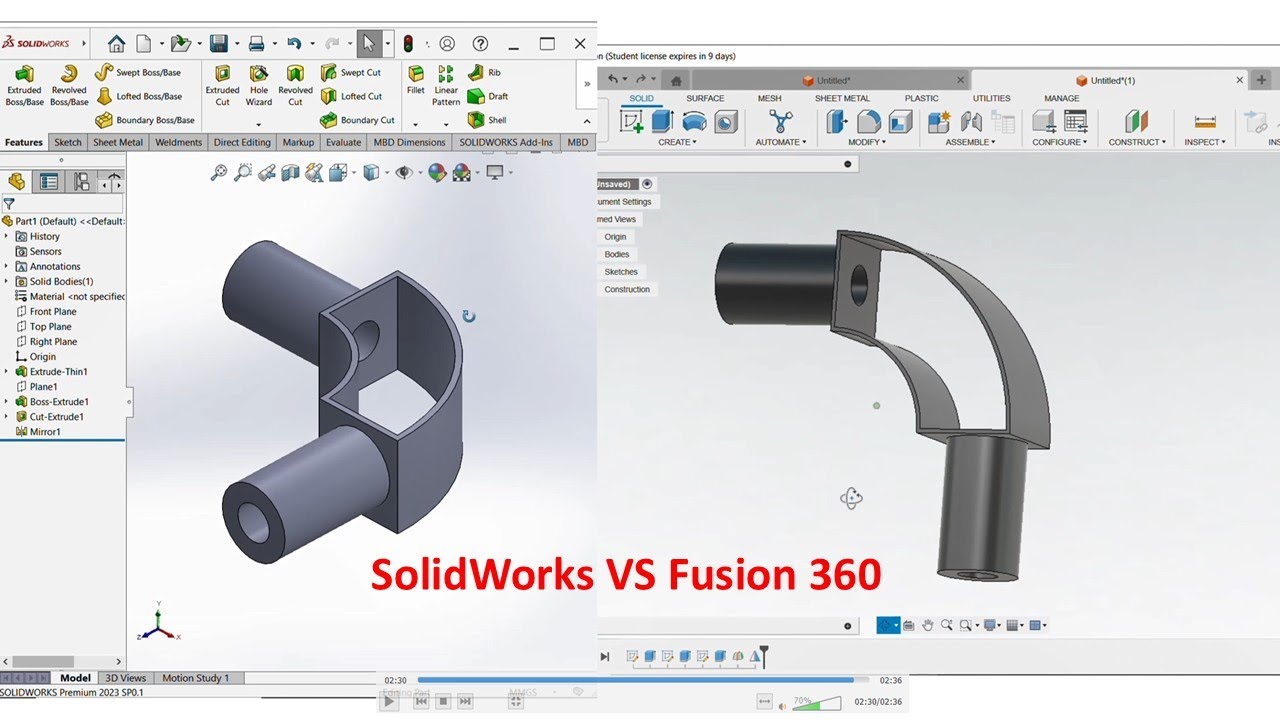
Task: Select Boundary Boss/Base tool
Action: [145, 120]
